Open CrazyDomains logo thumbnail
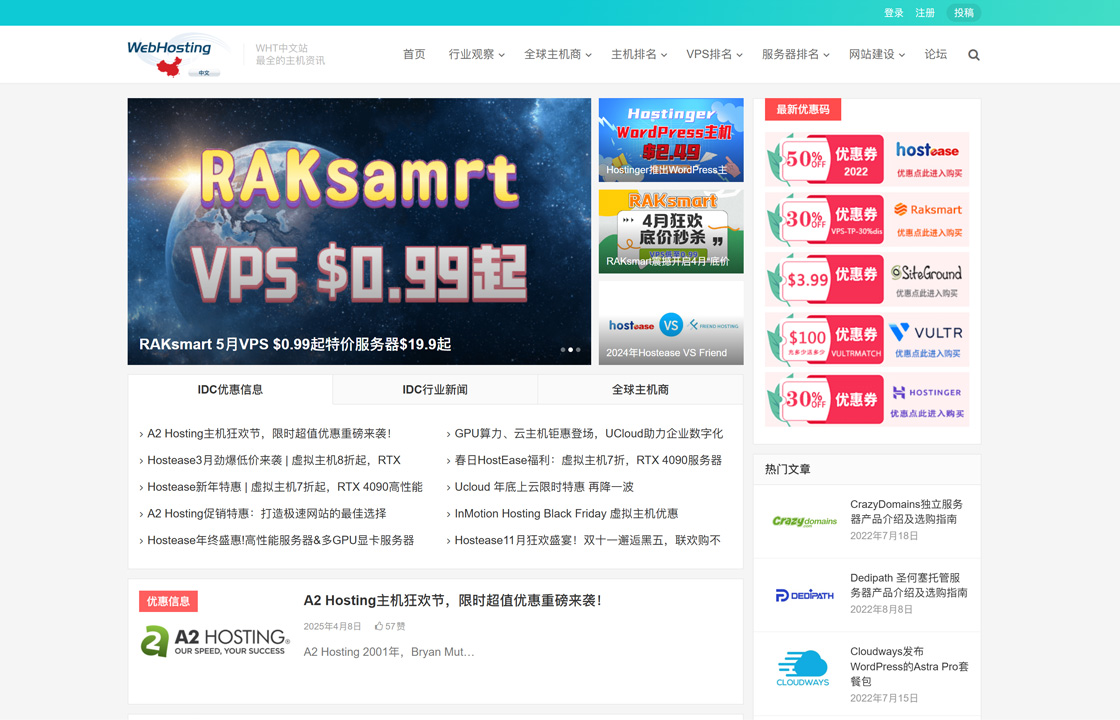 pos(804,521)
